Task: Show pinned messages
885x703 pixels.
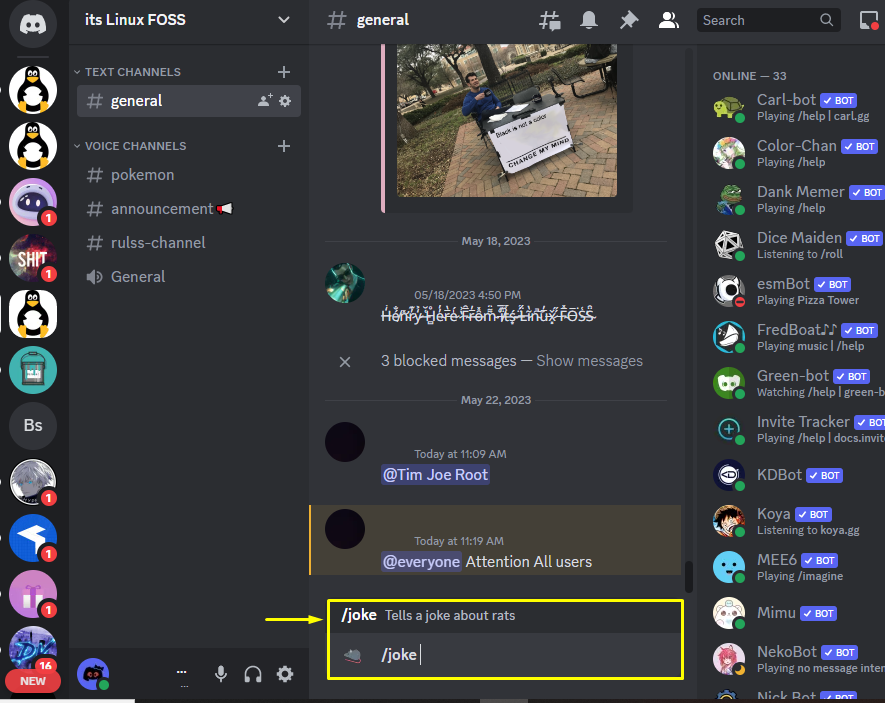Action: [x=628, y=20]
